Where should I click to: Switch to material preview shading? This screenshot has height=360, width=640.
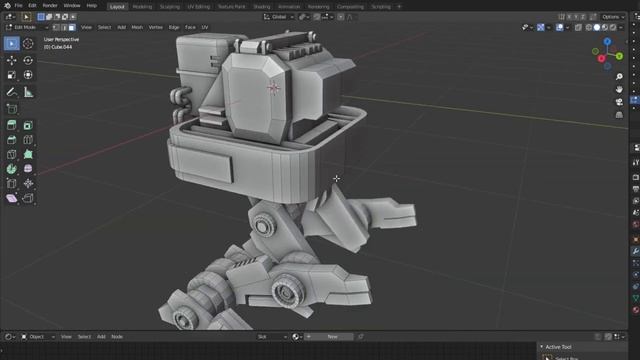point(604,27)
